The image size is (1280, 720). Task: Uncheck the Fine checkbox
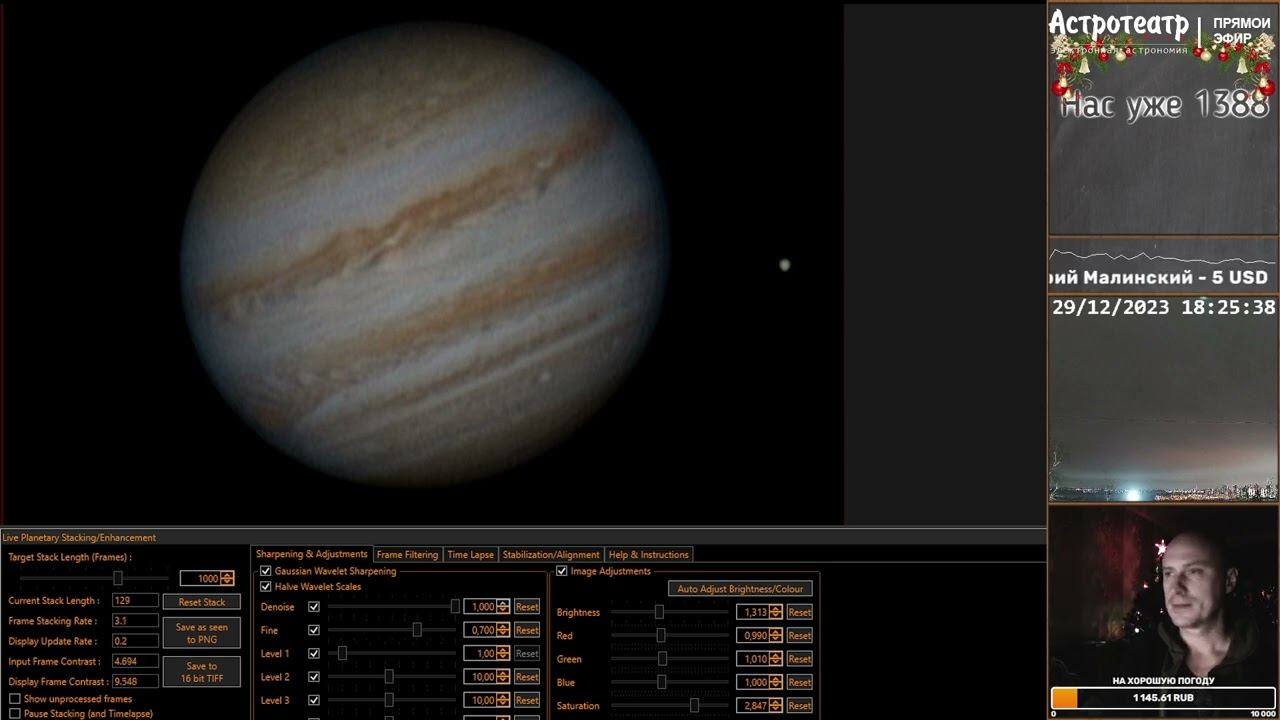coord(314,630)
